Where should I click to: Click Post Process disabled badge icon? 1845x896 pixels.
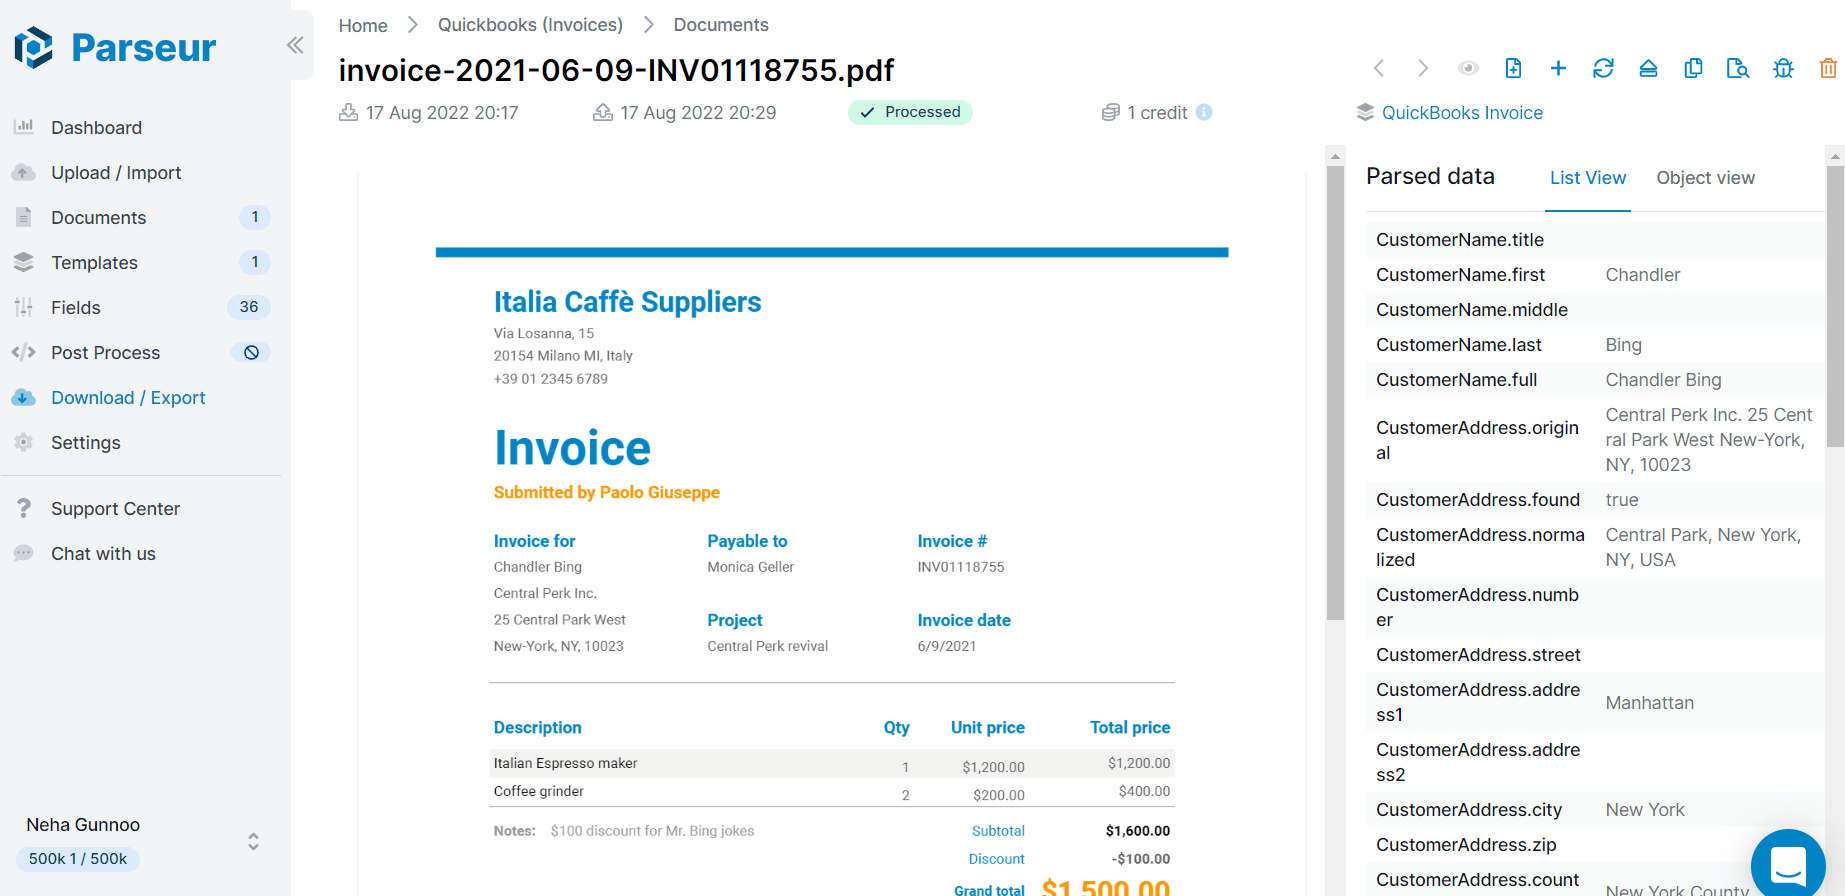[x=251, y=352]
